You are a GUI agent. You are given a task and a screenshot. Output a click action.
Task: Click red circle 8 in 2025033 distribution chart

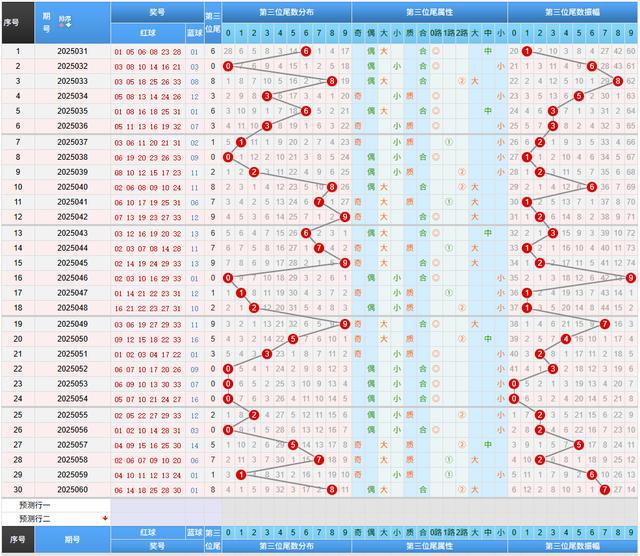(332, 81)
